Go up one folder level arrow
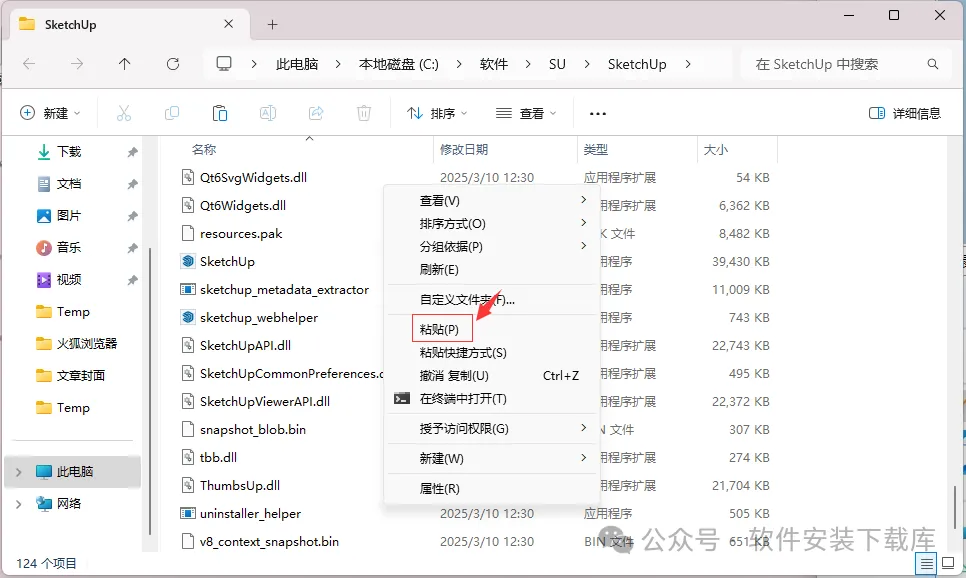966x578 pixels. (x=124, y=64)
